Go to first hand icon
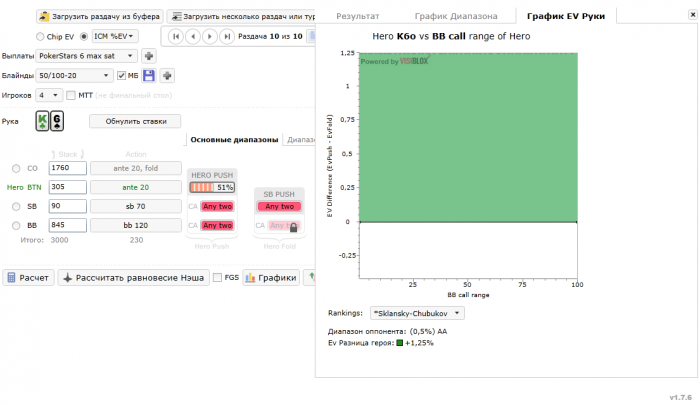The image size is (700, 405). [x=176, y=37]
